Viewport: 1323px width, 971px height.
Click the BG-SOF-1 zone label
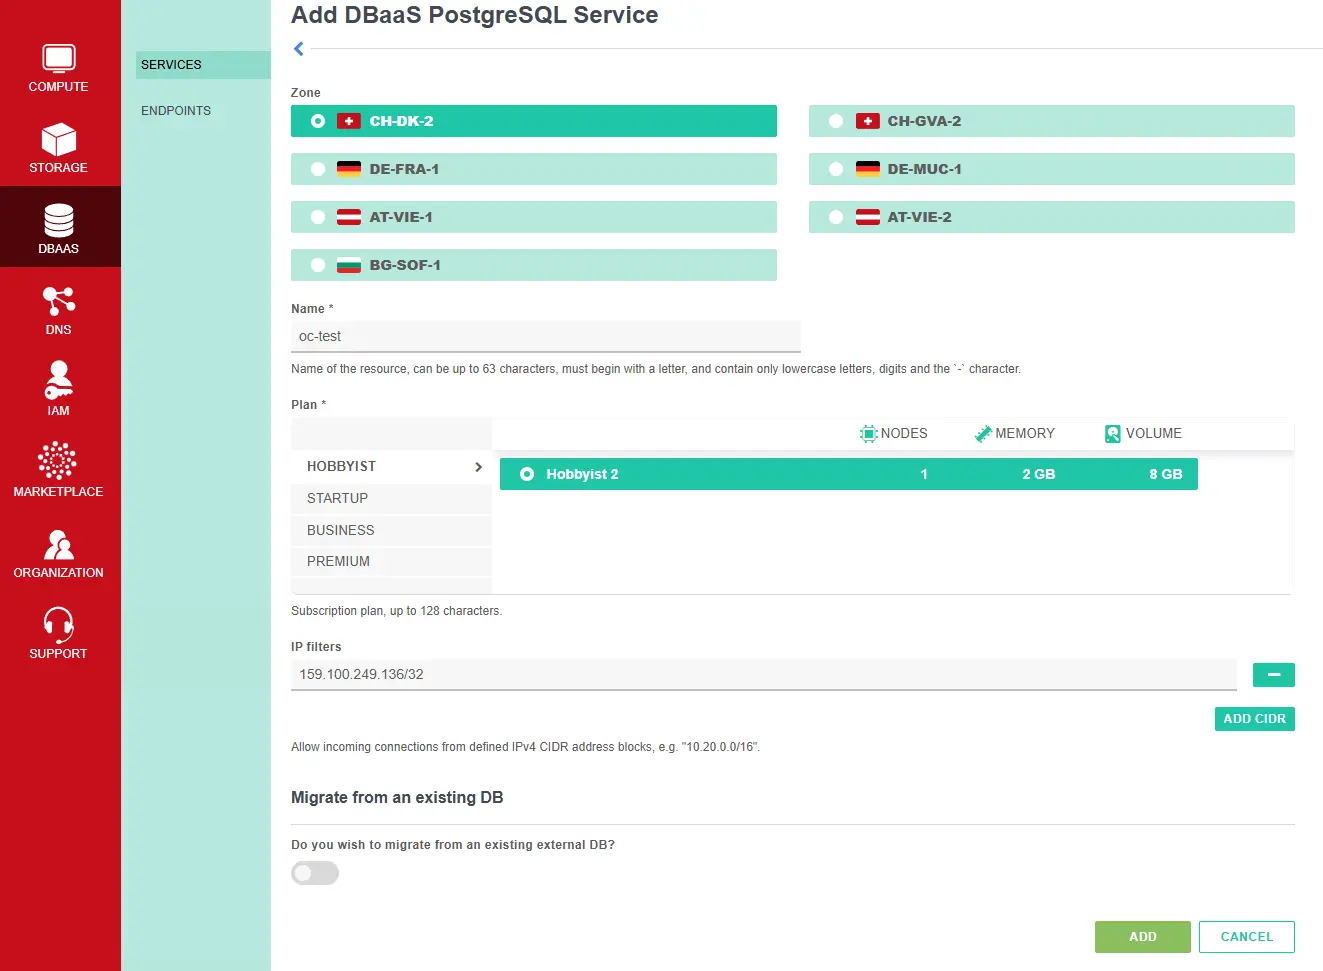[405, 265]
